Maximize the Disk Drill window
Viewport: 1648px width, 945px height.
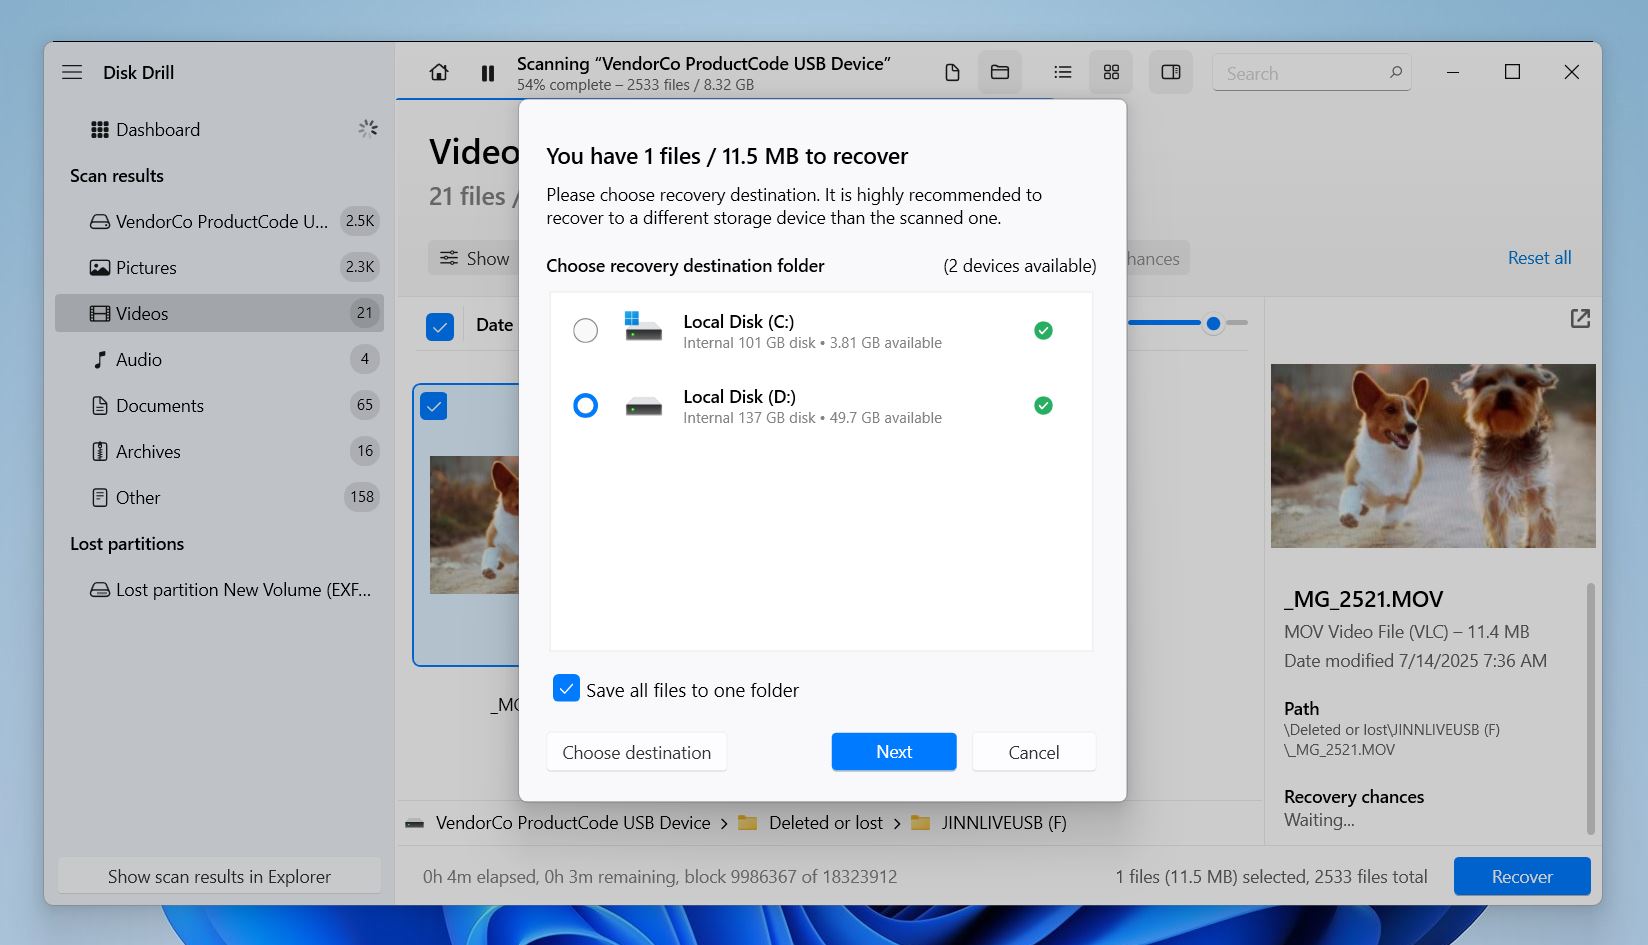1512,72
